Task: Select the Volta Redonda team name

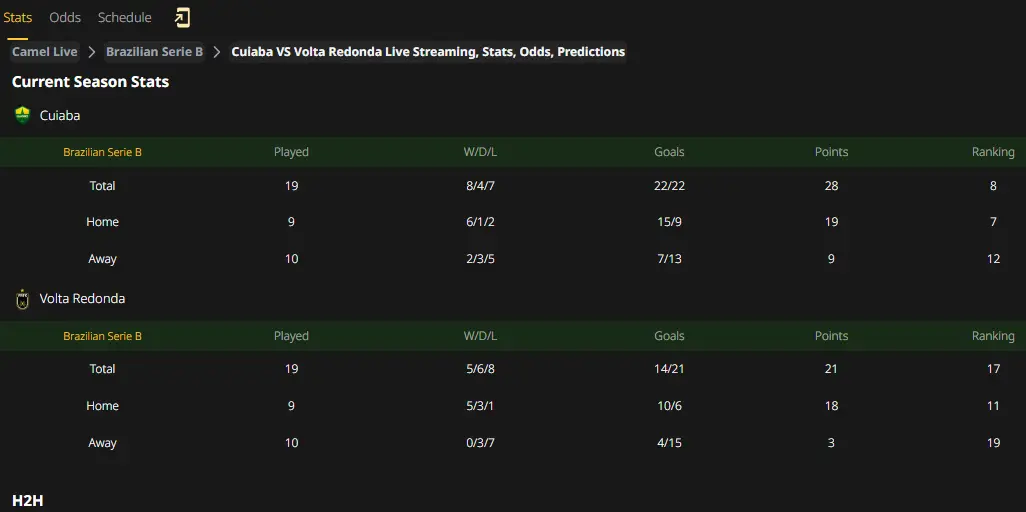Action: tap(82, 299)
